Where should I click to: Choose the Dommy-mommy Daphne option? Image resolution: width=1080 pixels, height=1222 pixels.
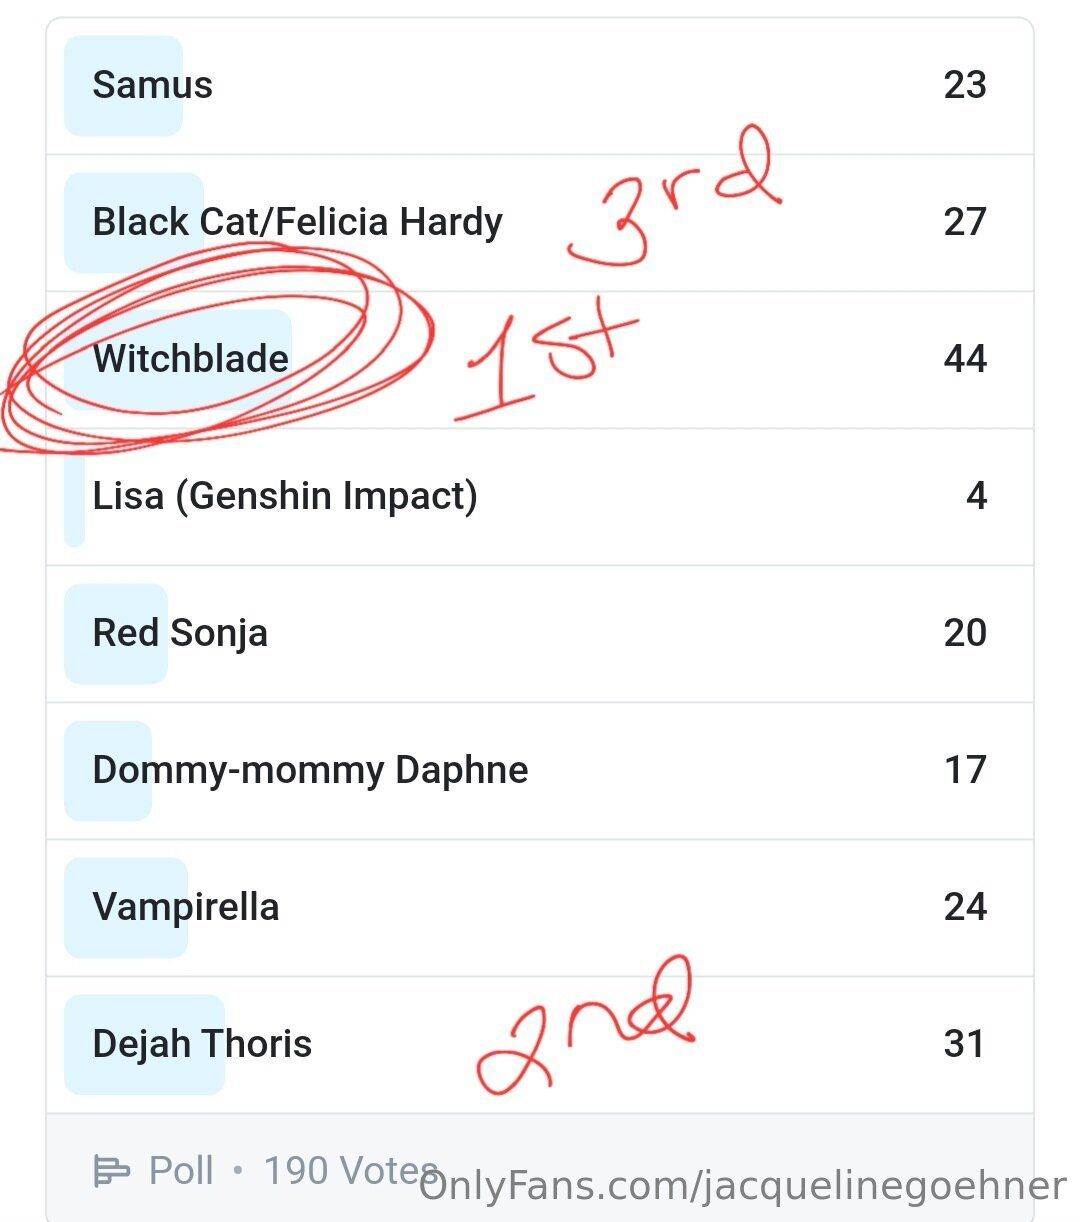[310, 770]
